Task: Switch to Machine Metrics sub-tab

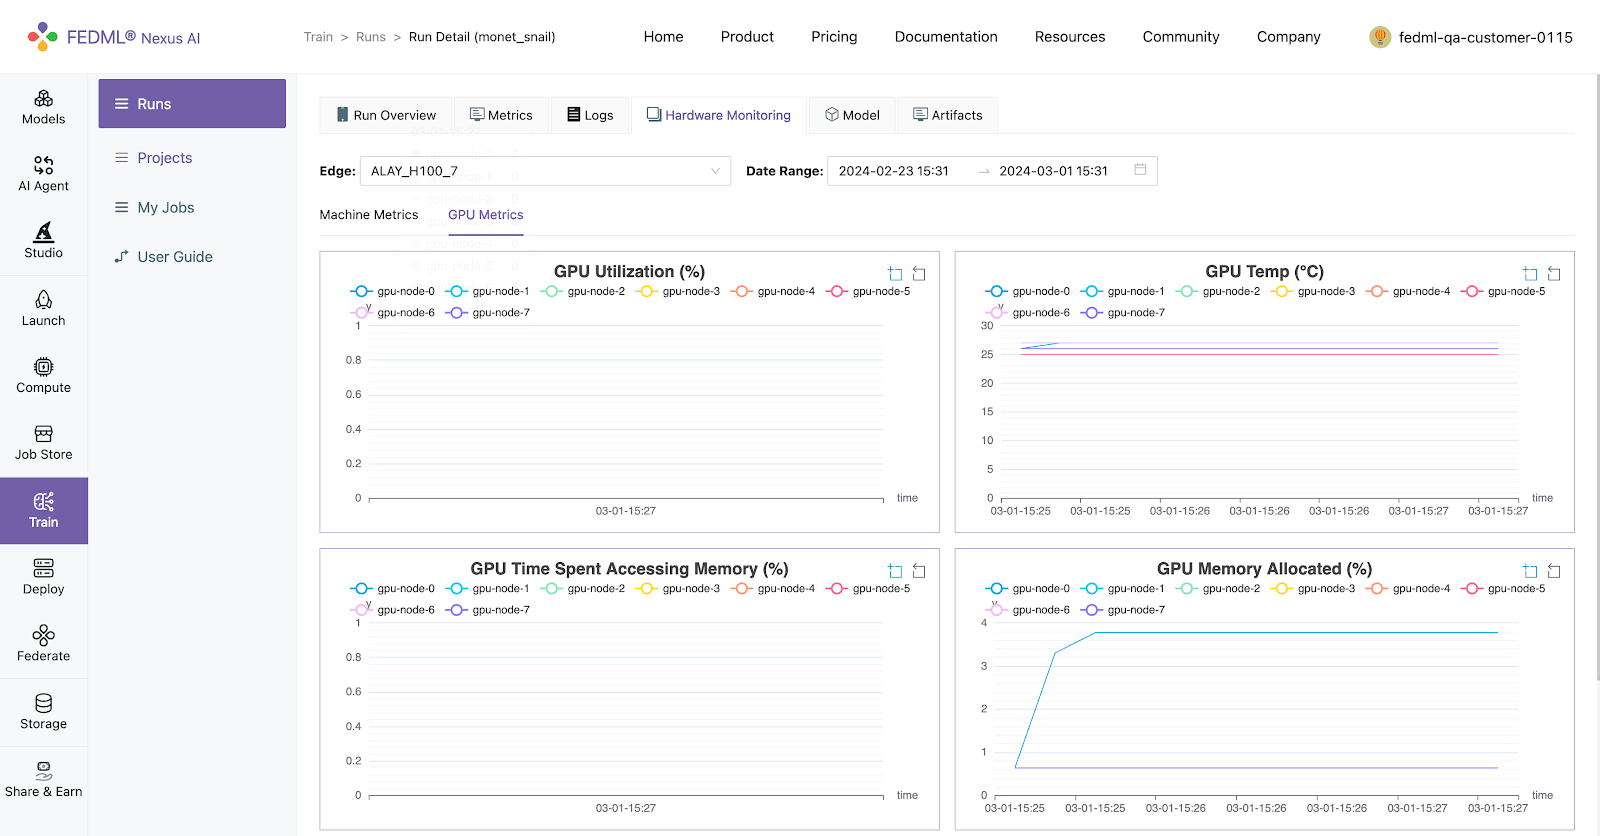Action: click(369, 214)
